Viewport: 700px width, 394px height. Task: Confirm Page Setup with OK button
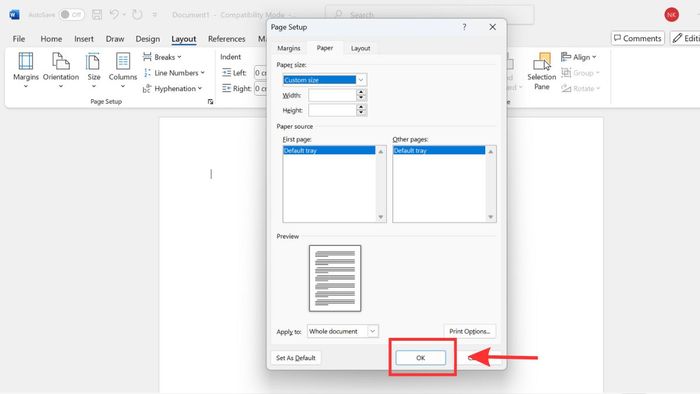point(421,358)
